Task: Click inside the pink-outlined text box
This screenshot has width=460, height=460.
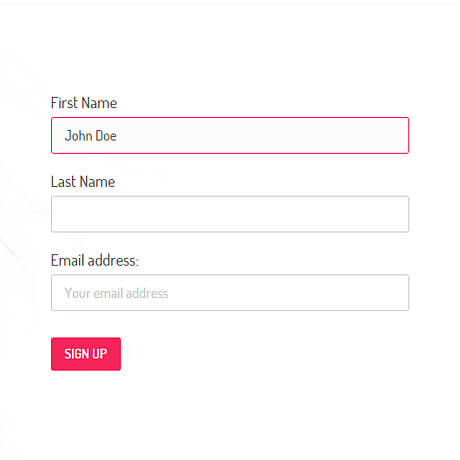Action: 230,135
